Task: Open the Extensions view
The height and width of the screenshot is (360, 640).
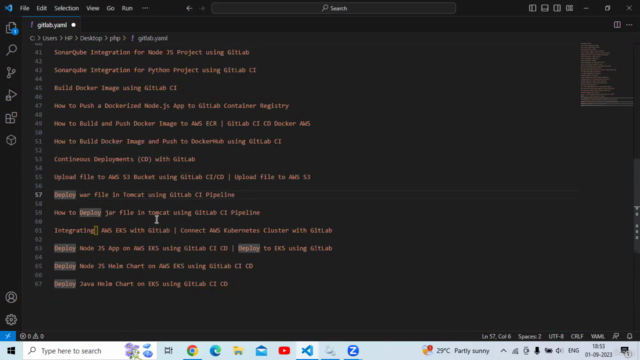Action: (x=11, y=118)
